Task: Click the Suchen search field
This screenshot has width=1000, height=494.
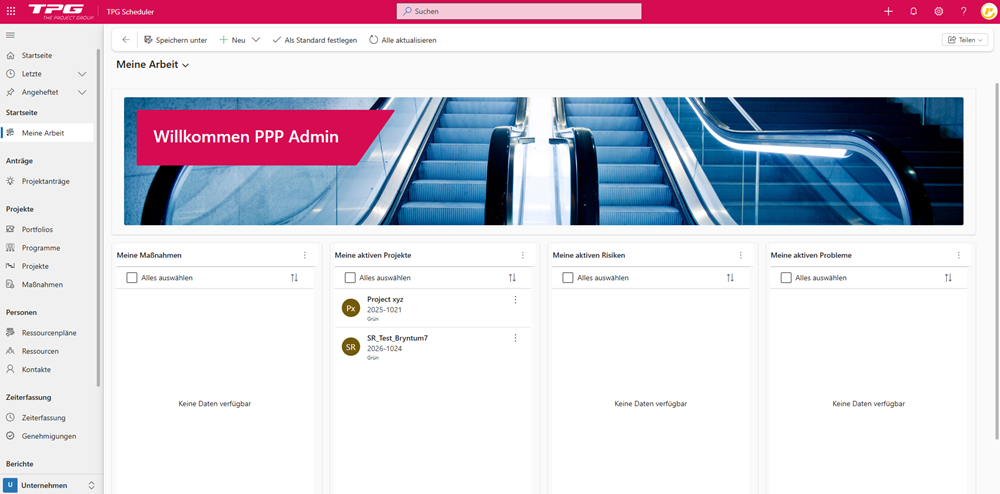Action: pos(519,11)
